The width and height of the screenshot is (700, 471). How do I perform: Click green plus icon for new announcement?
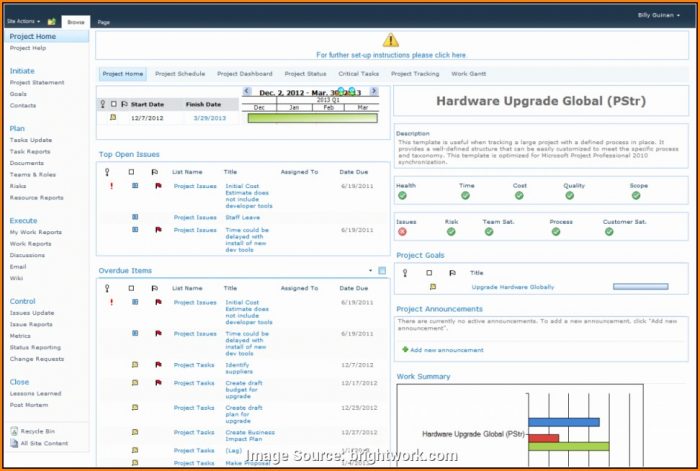[404, 349]
